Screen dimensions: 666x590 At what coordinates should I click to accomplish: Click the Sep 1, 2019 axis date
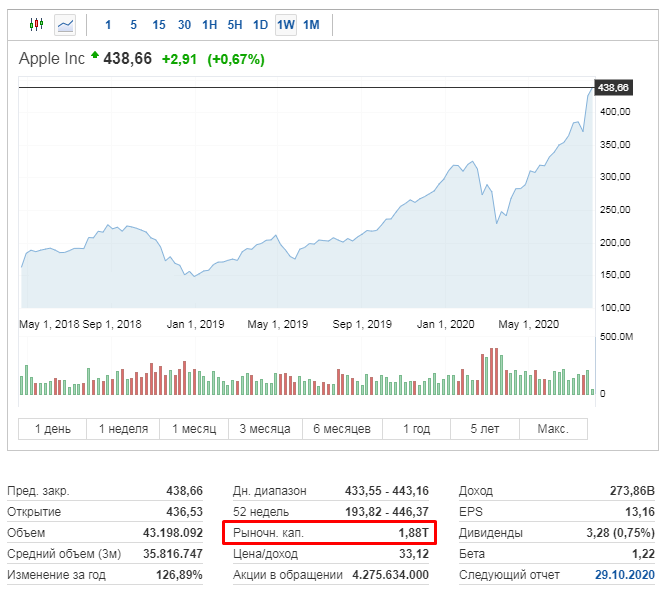pos(362,324)
